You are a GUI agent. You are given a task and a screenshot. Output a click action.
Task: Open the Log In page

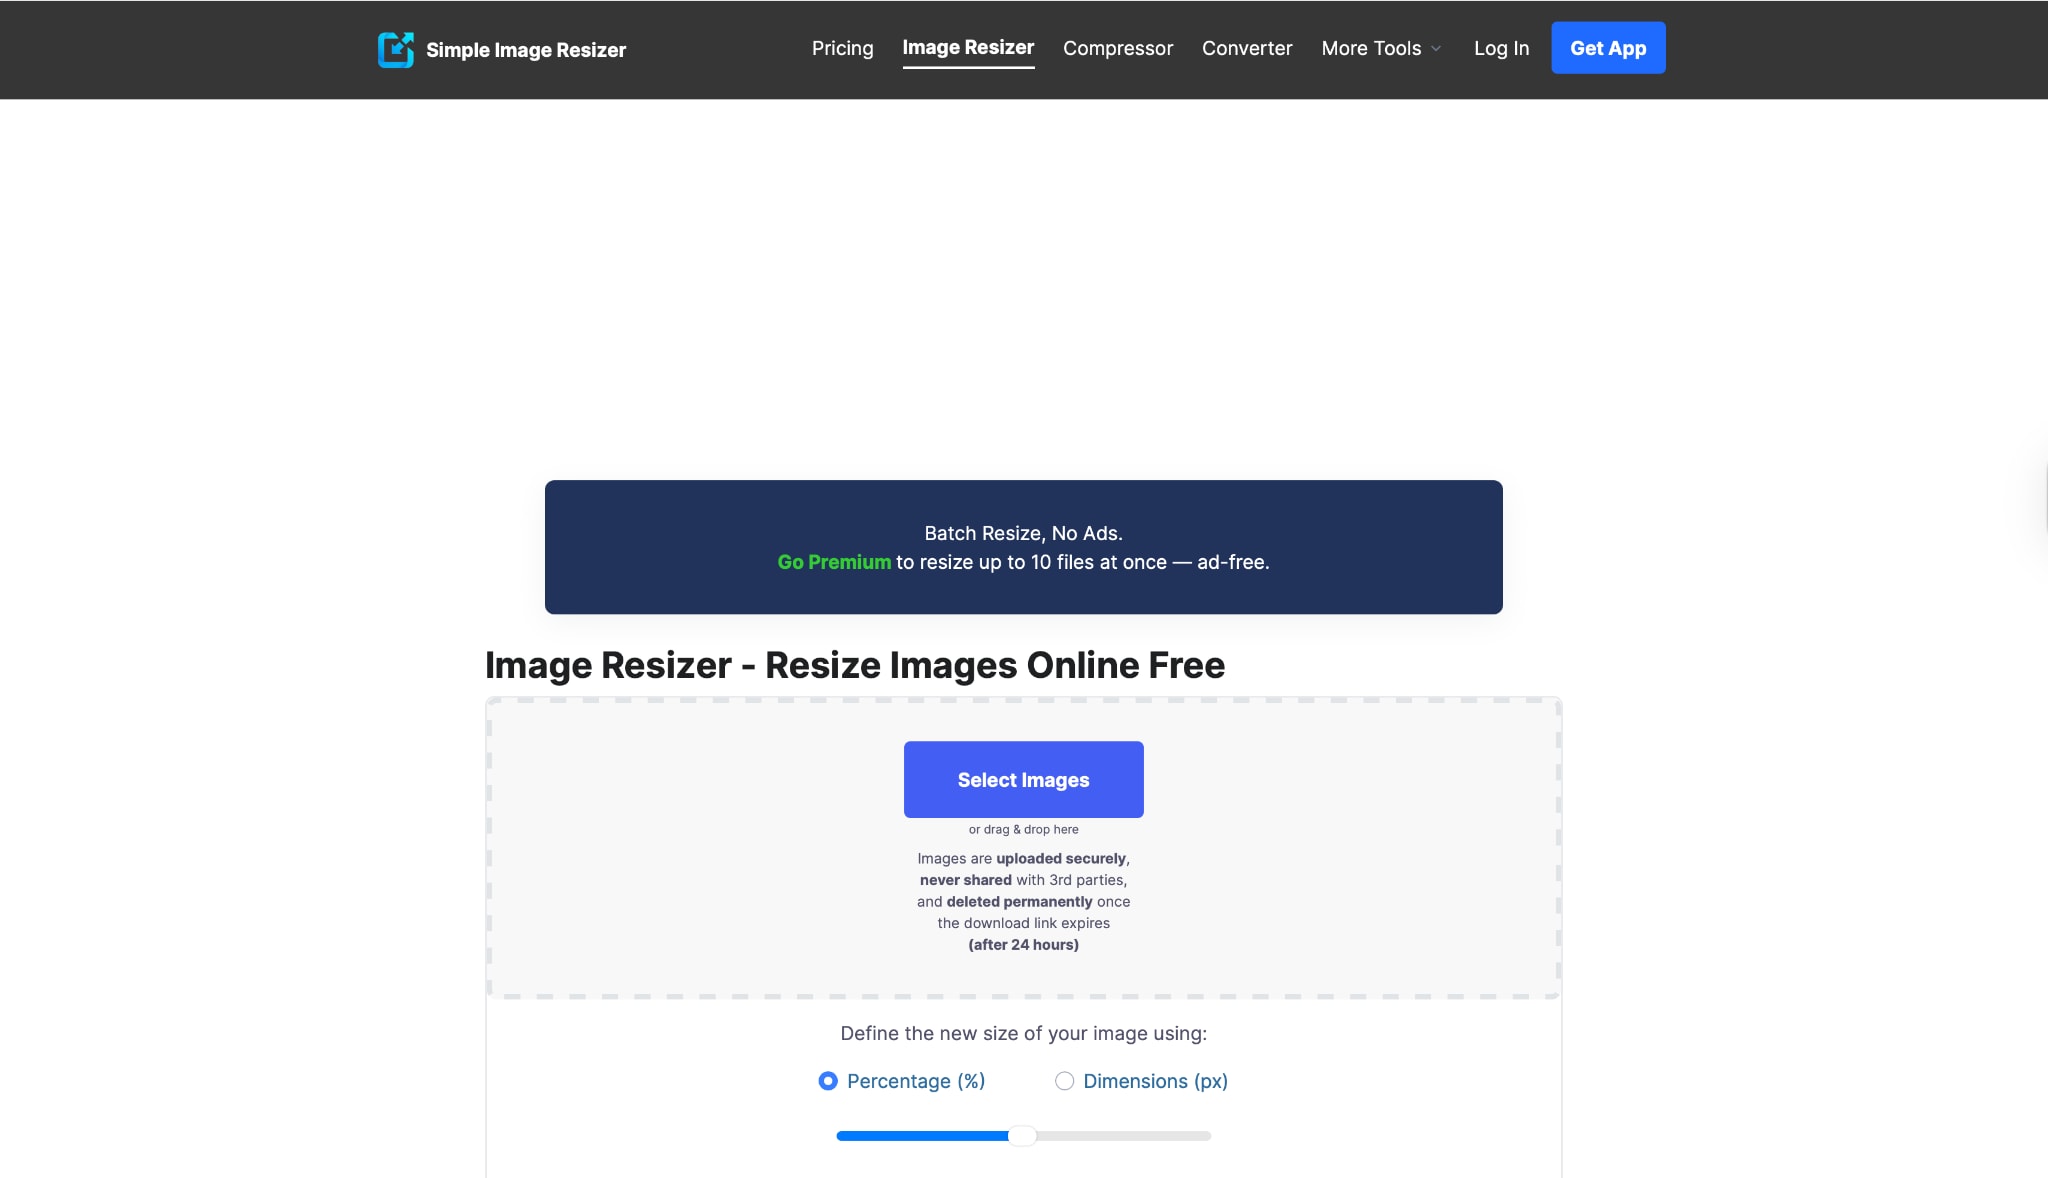coord(1501,48)
